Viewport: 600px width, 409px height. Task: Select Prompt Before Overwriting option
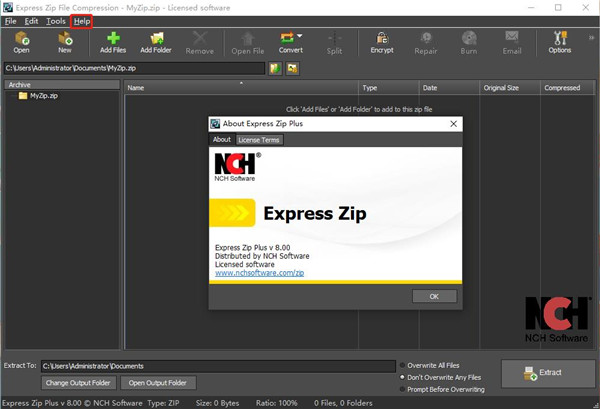pyautogui.click(x=442, y=389)
